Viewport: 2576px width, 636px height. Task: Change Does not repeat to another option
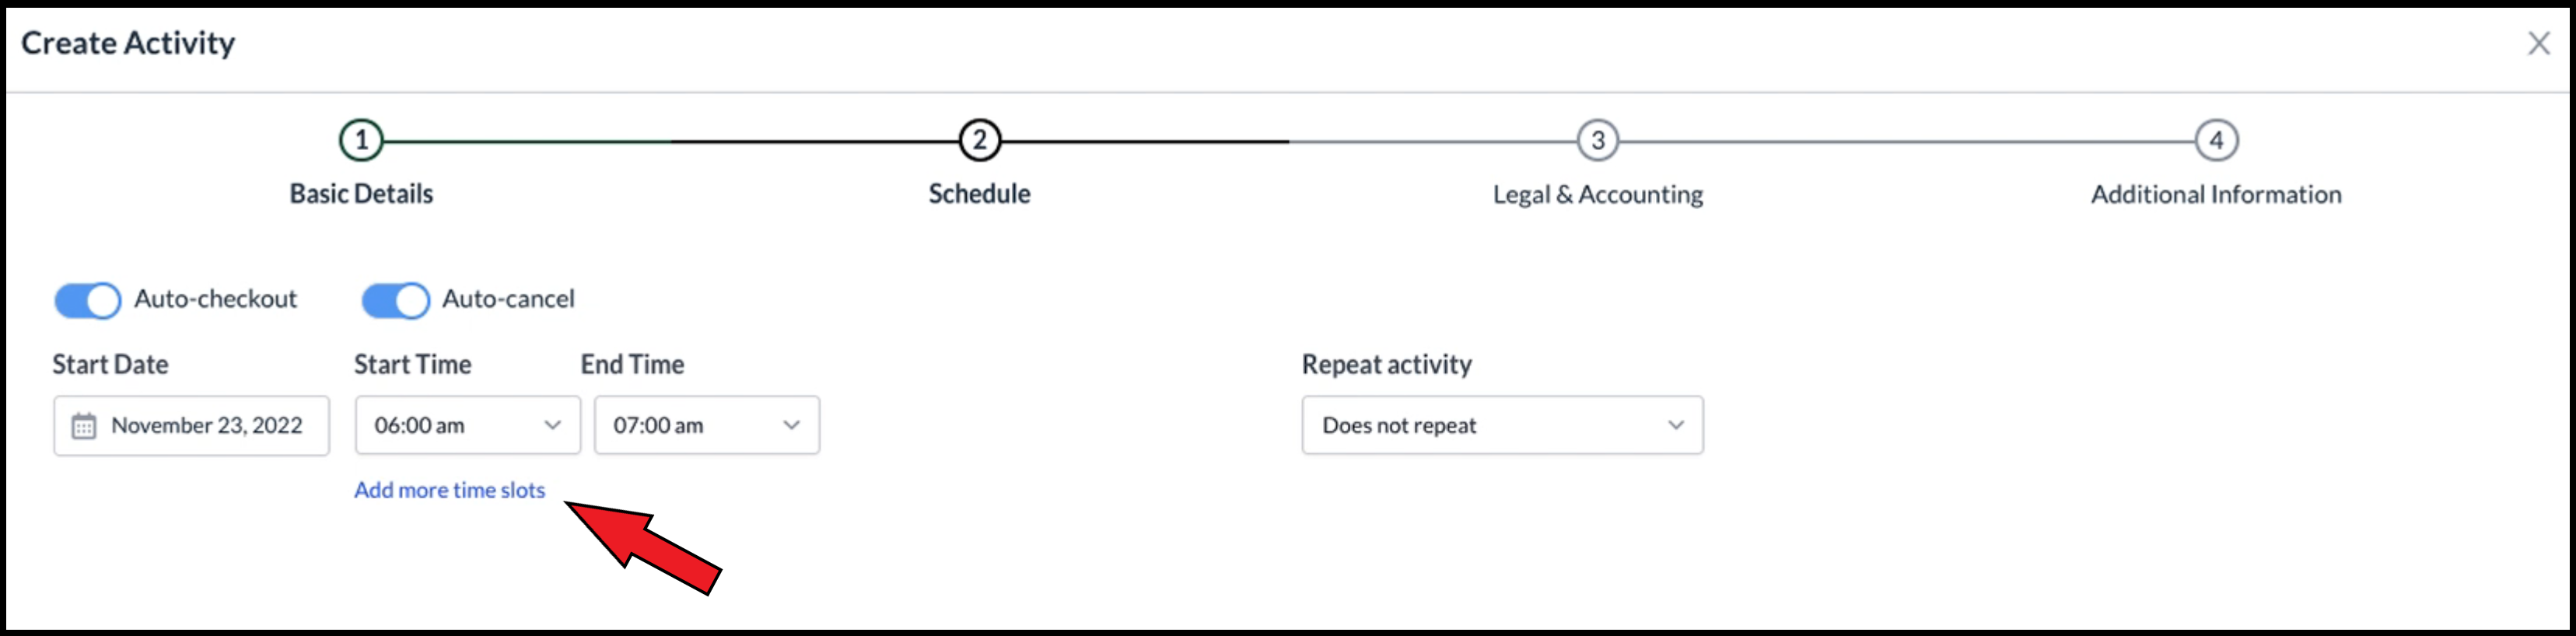click(x=1500, y=426)
